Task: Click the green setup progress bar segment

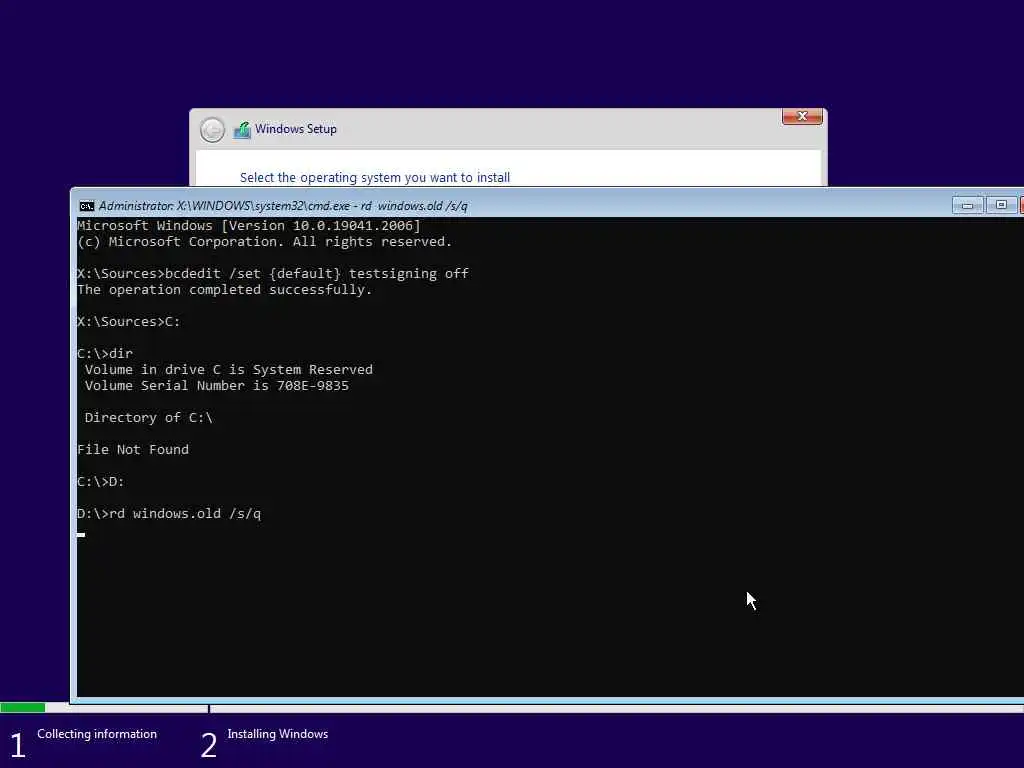Action: pyautogui.click(x=23, y=708)
